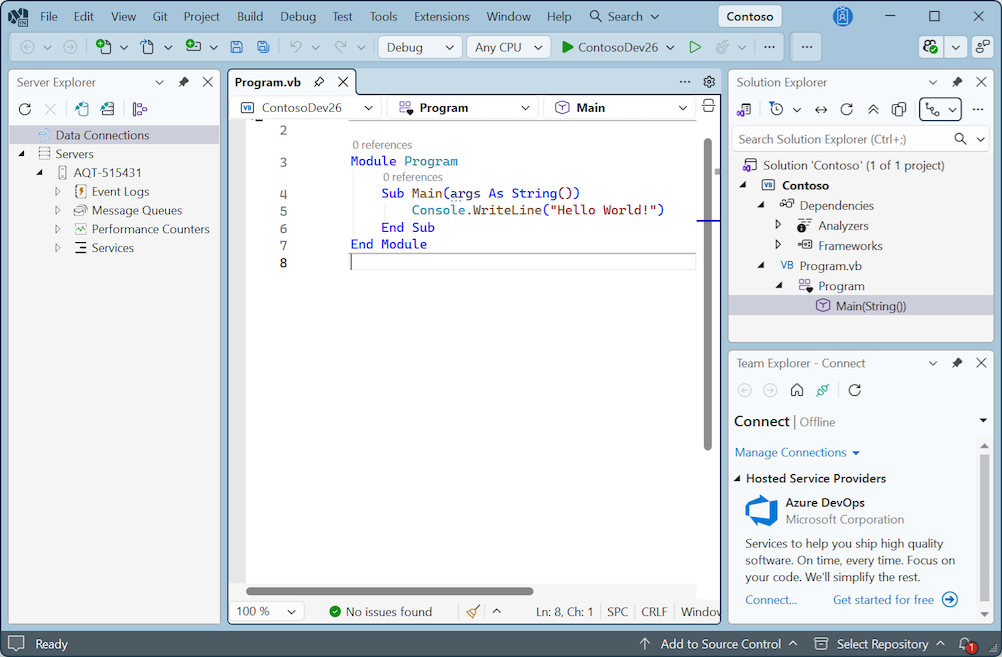Viewport: 1002px width, 657px height.
Task: Pin the Program.vb document tab
Action: pos(319,82)
